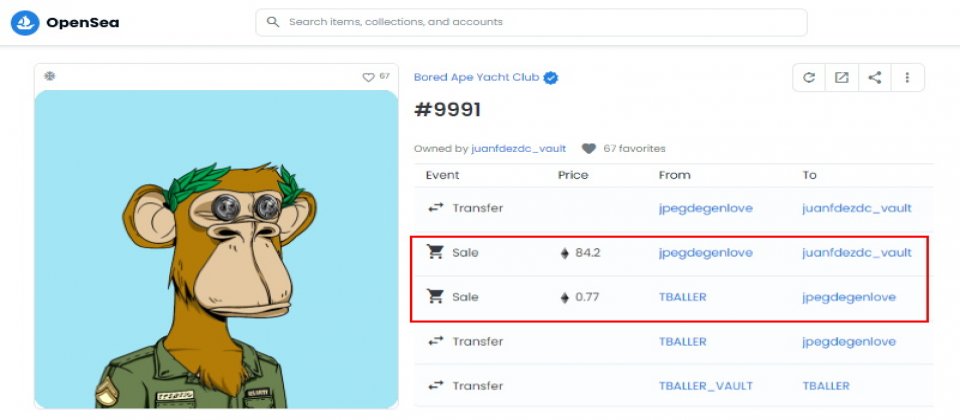Viewport: 960px width, 420px height.
Task: Click the refresh metadata icon
Action: pos(809,78)
